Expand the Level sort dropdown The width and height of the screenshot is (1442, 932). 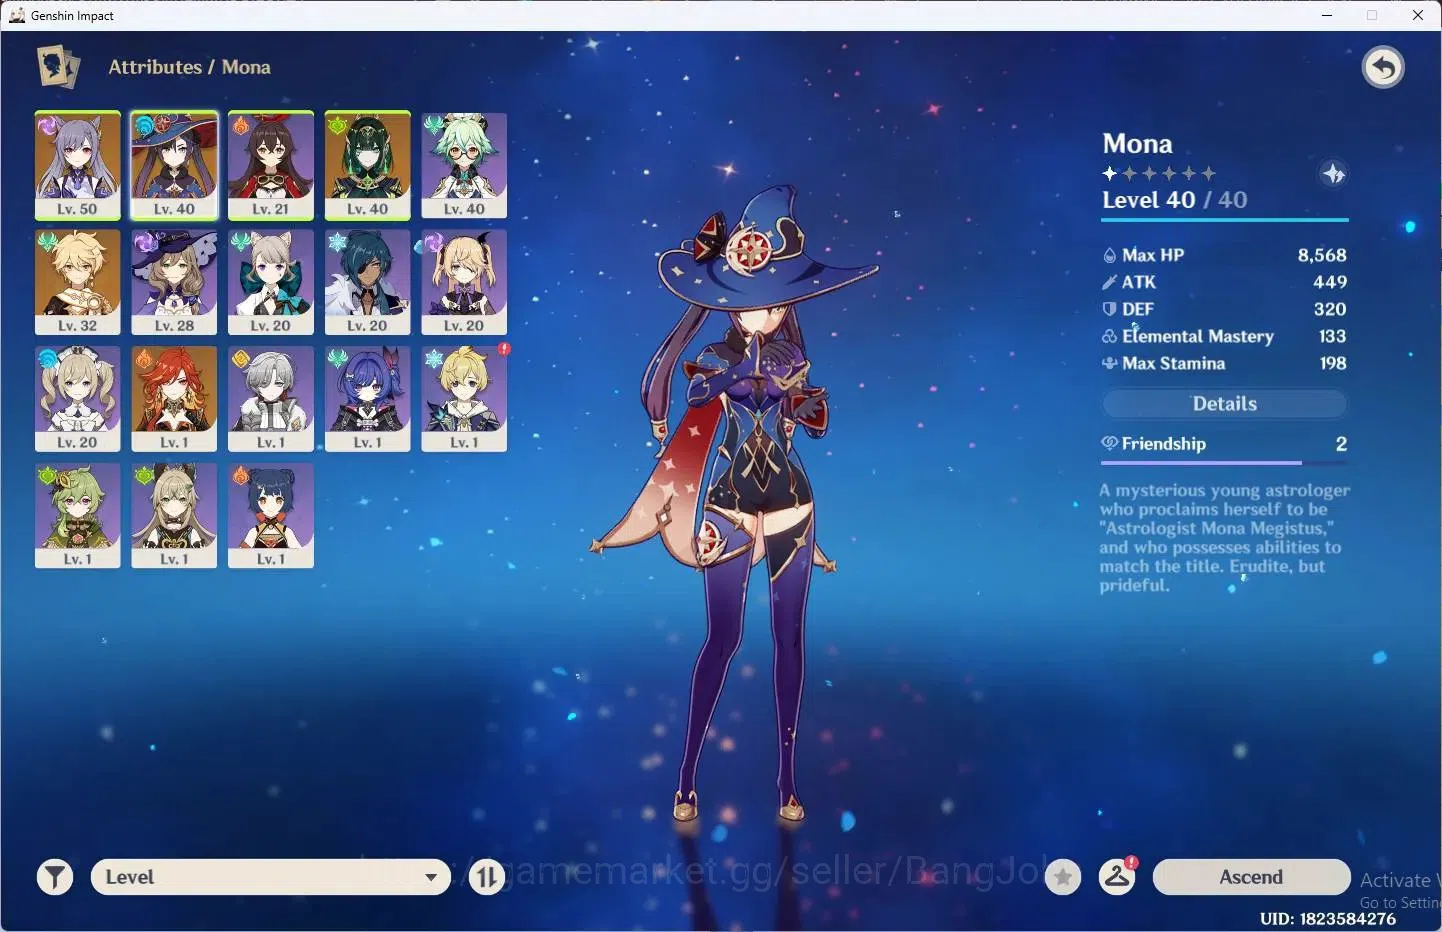click(270, 877)
